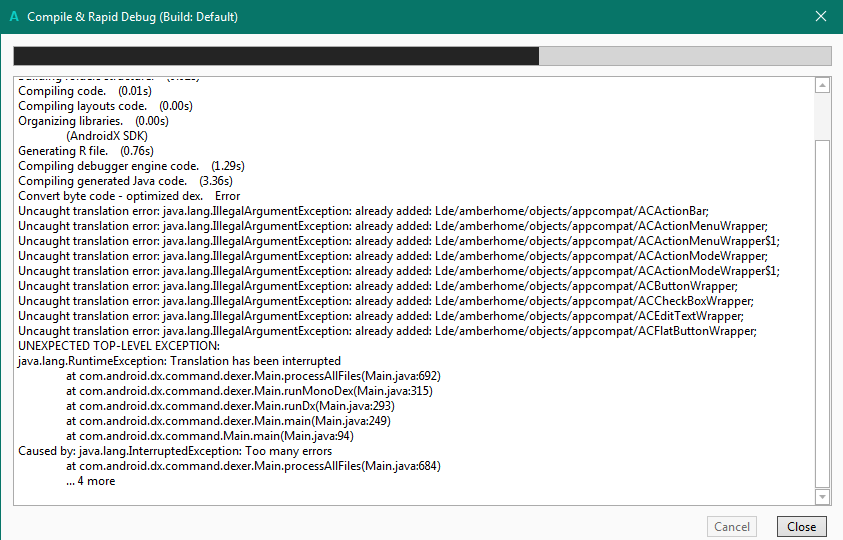This screenshot has height=540, width=843.
Task: Click the 'Translation has been interrupted' line
Action: [x=180, y=361]
